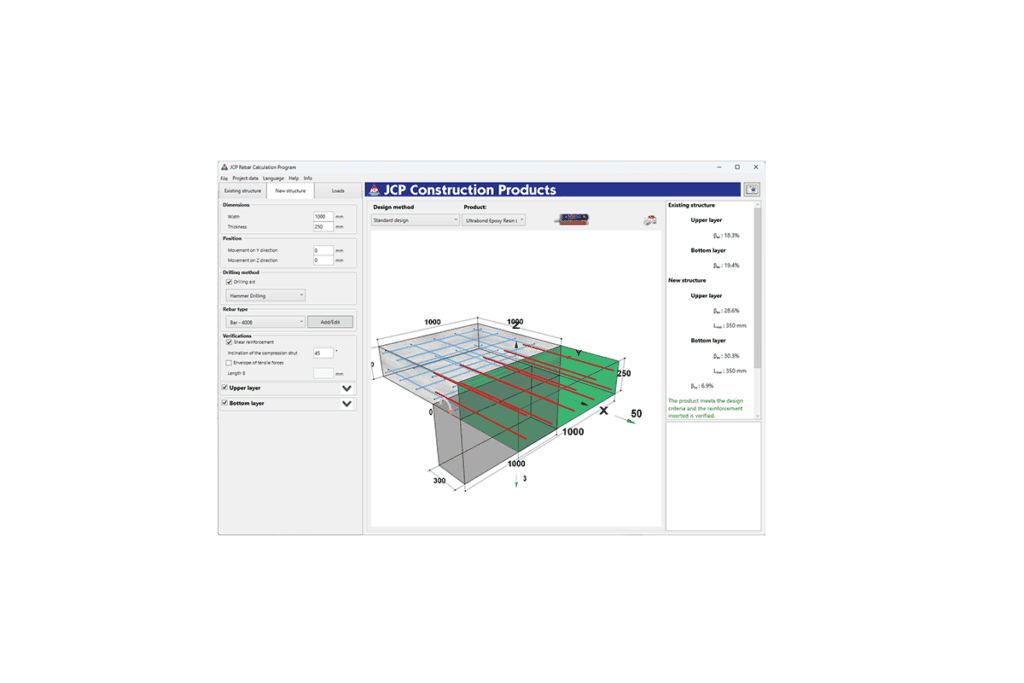
Task: Click the Movement on Z direction field
Action: click(323, 260)
